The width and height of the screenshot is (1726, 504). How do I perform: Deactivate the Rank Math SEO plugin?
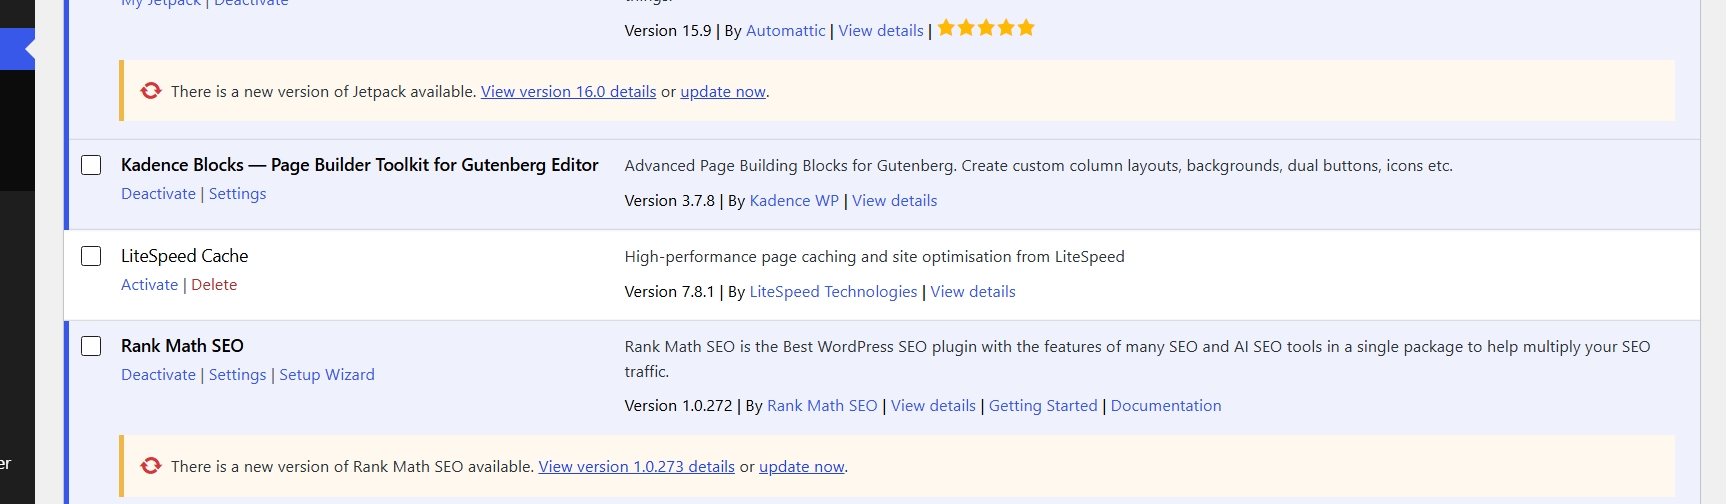pos(158,375)
